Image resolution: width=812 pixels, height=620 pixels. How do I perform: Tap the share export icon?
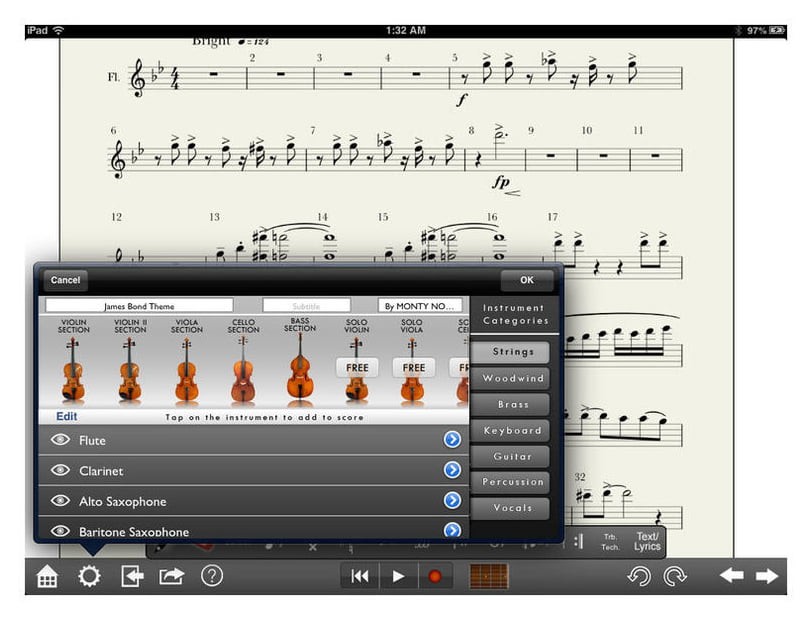[172, 576]
